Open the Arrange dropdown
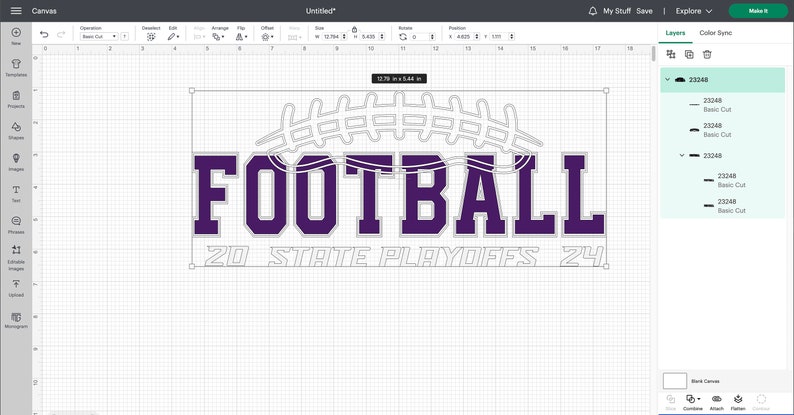The width and height of the screenshot is (794, 415). pyautogui.click(x=218, y=37)
